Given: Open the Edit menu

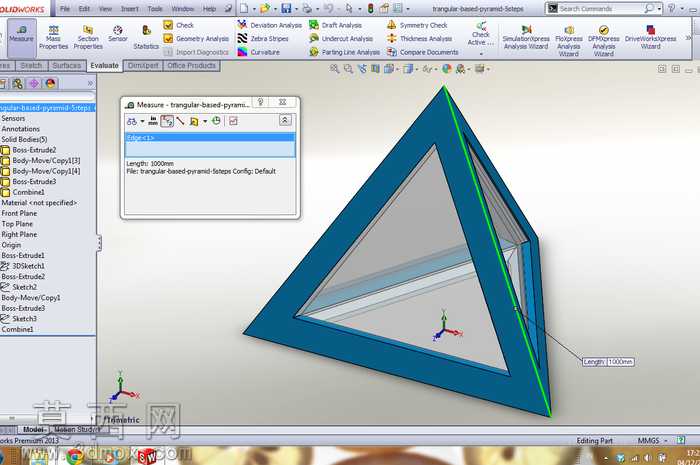Looking at the screenshot, I should pyautogui.click(x=84, y=8).
